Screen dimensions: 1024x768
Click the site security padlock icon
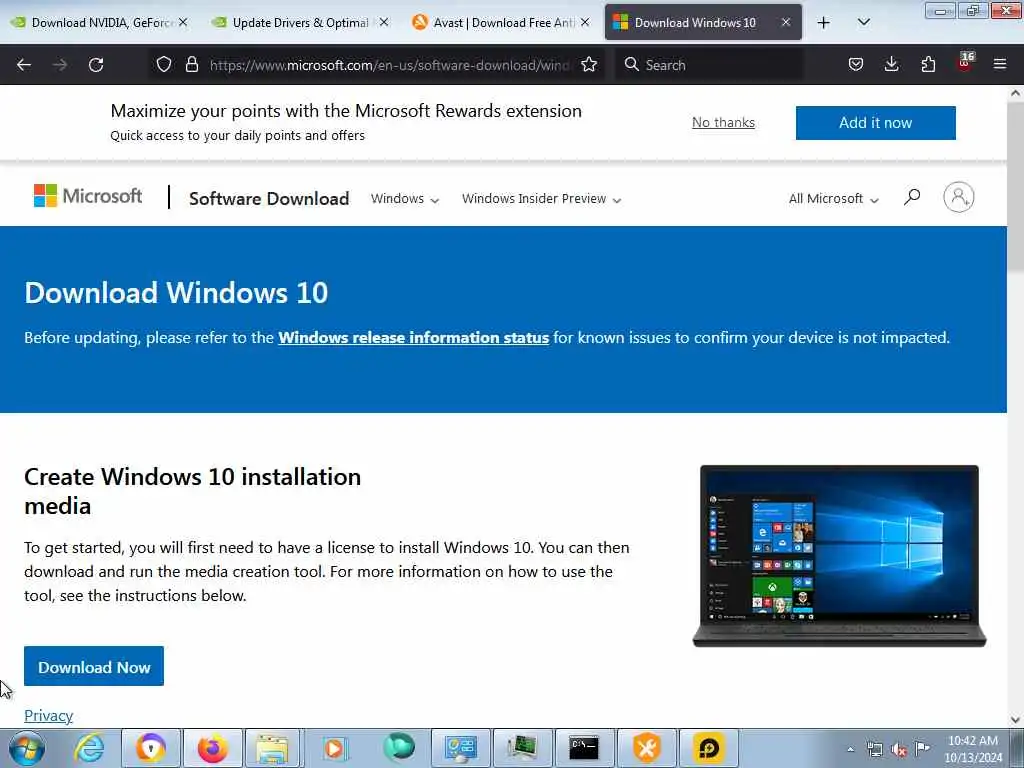pyautogui.click(x=191, y=64)
